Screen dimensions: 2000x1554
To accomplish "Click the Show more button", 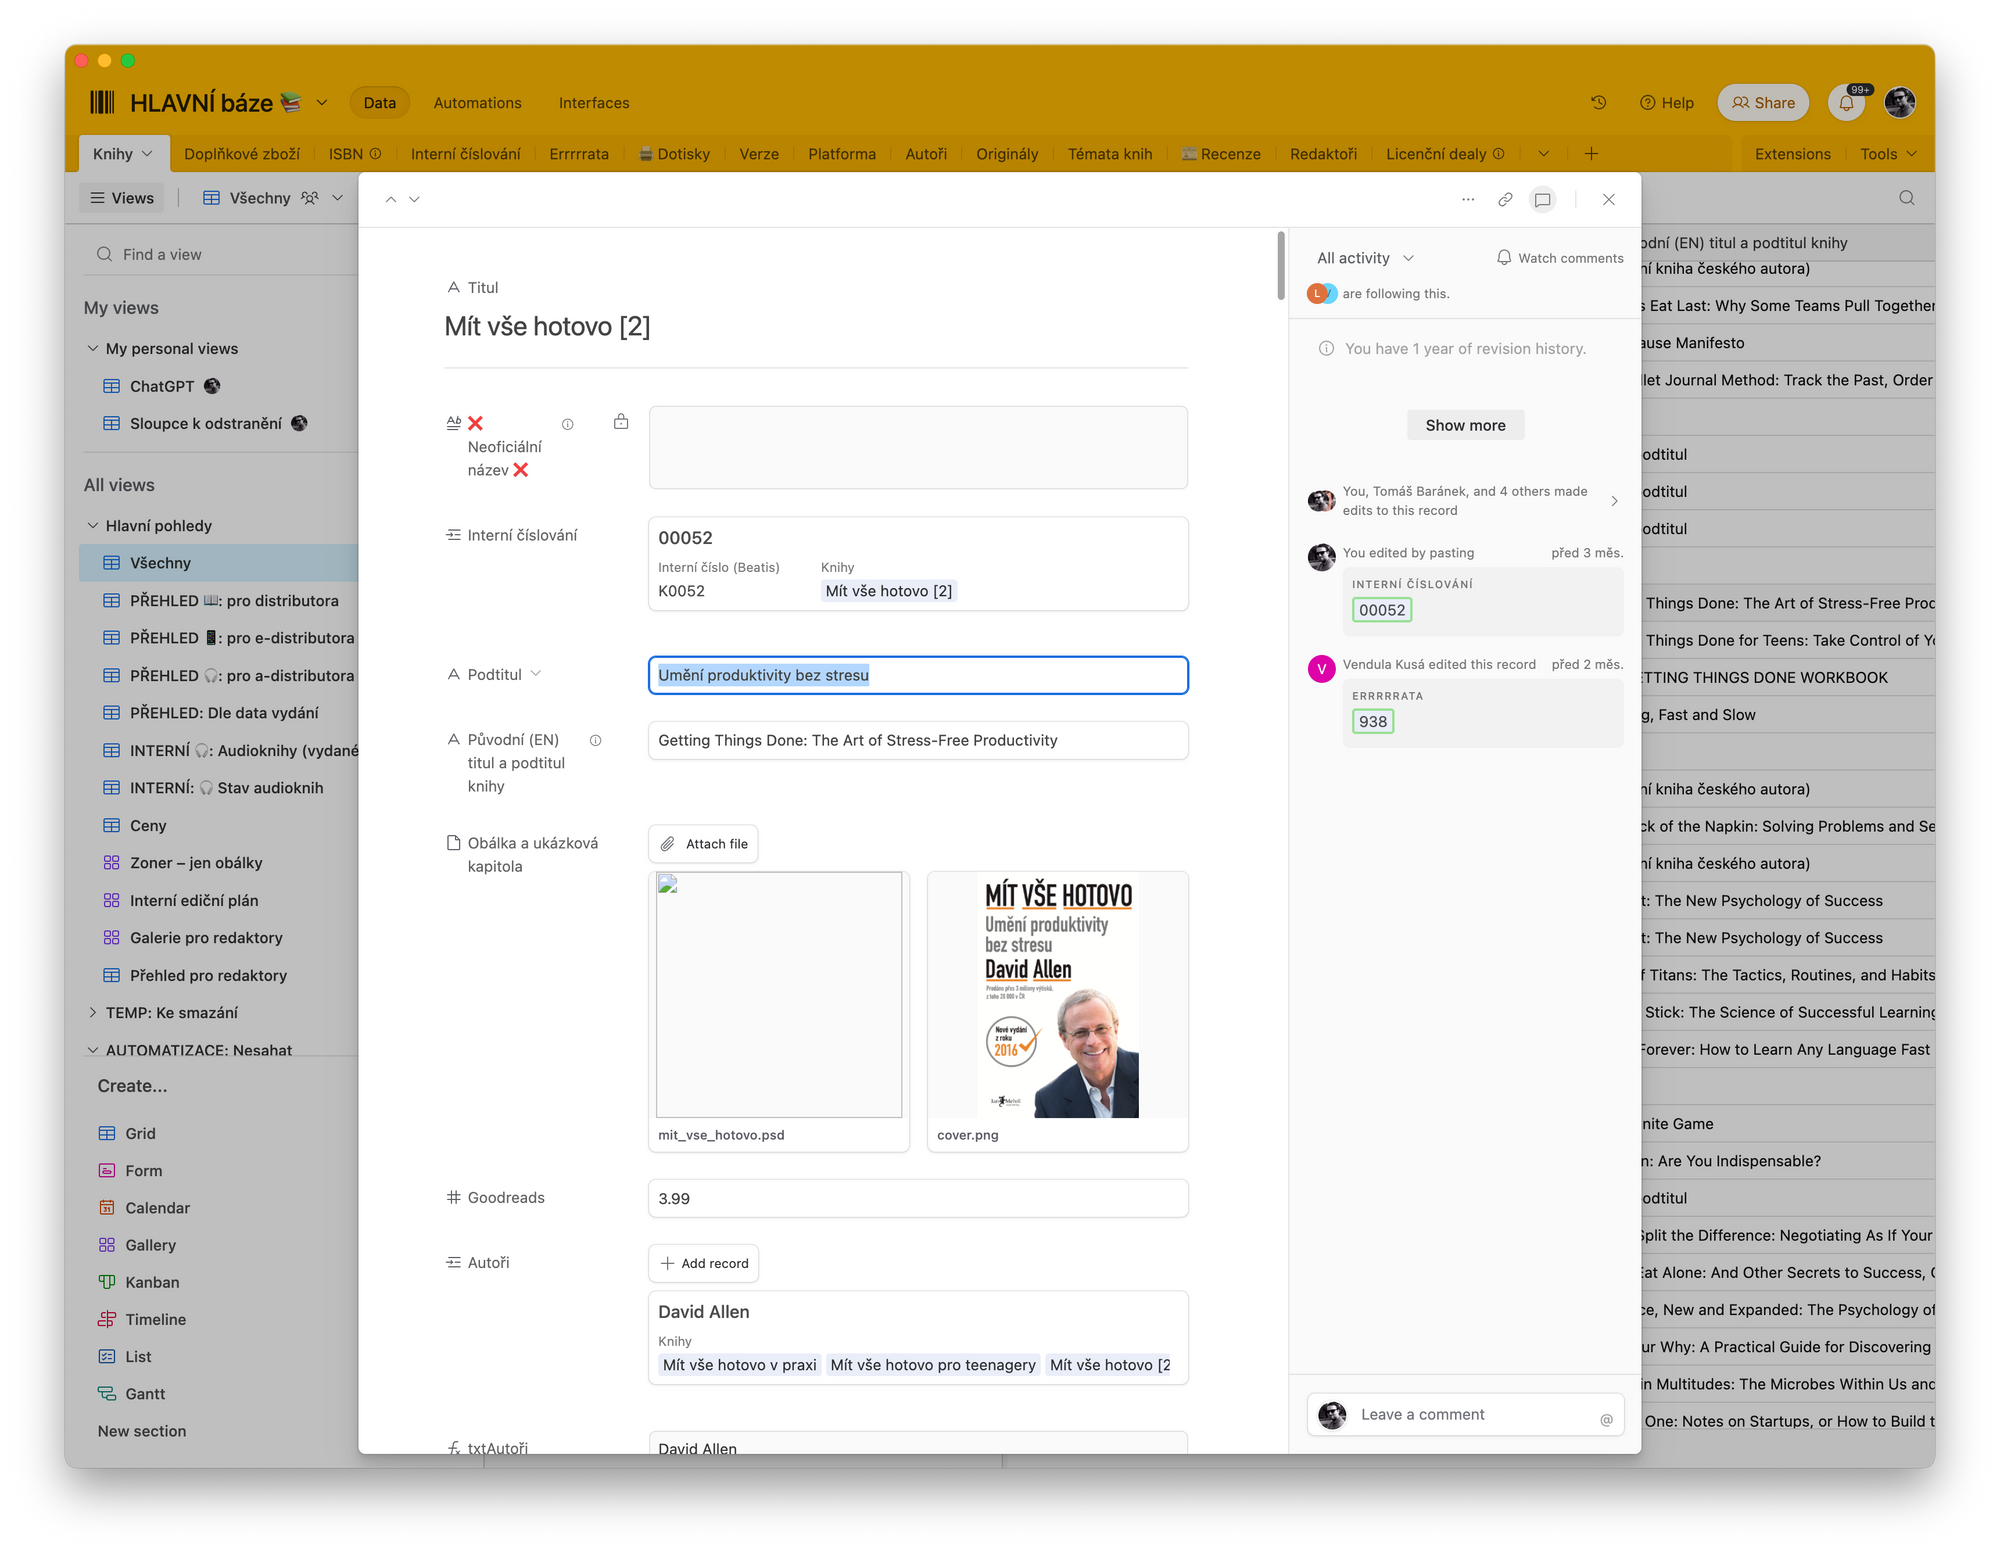I will 1465,425.
